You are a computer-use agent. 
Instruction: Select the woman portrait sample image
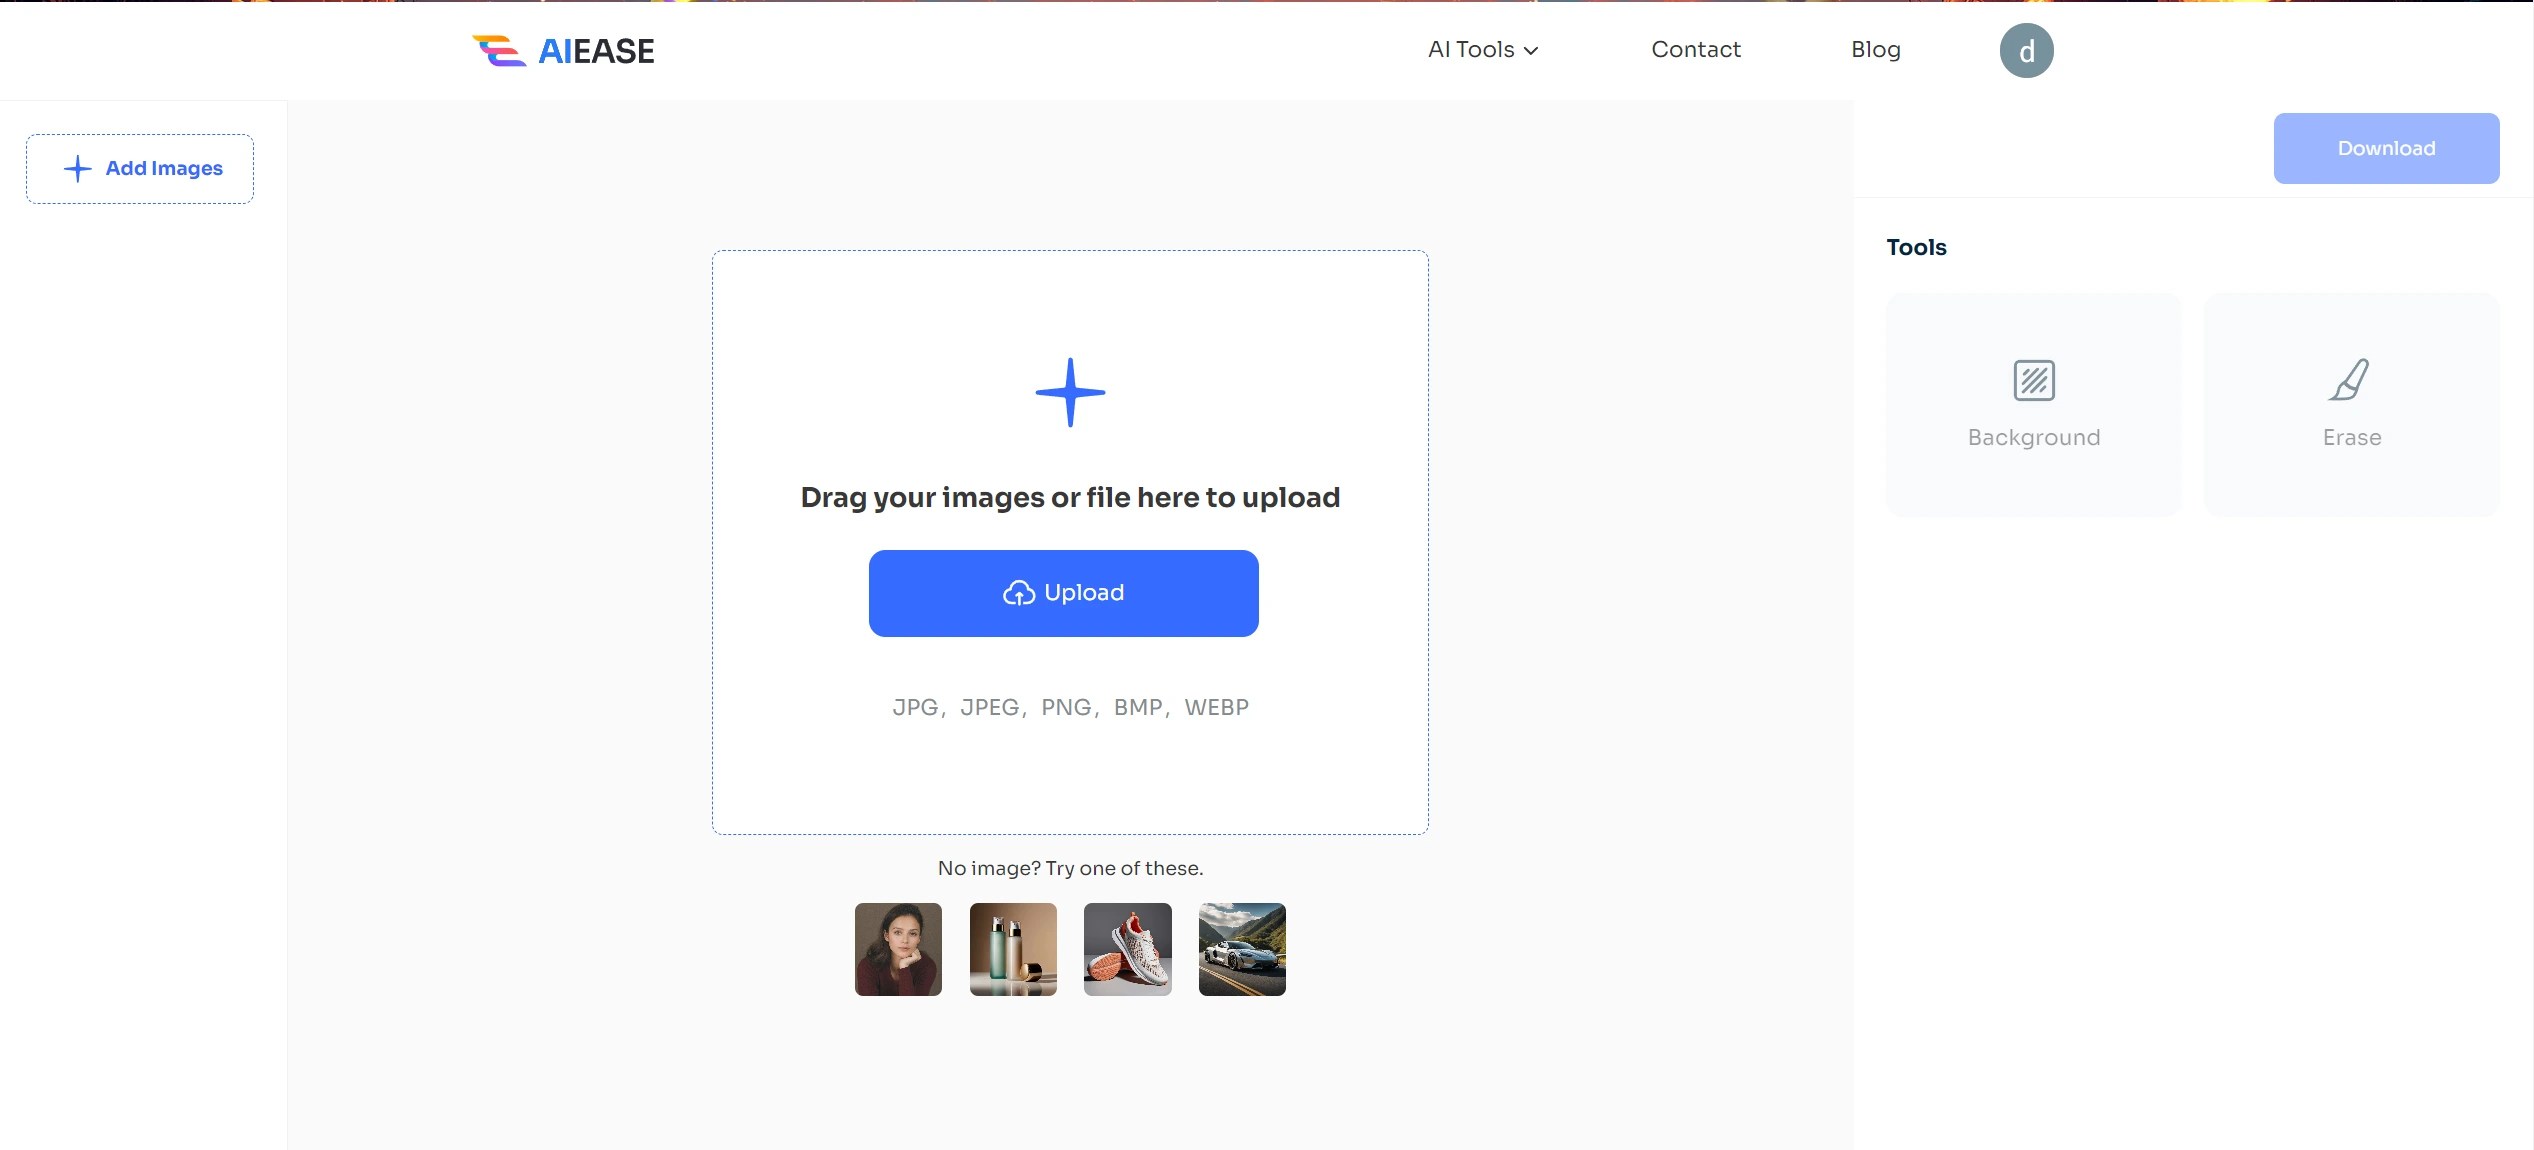click(897, 948)
